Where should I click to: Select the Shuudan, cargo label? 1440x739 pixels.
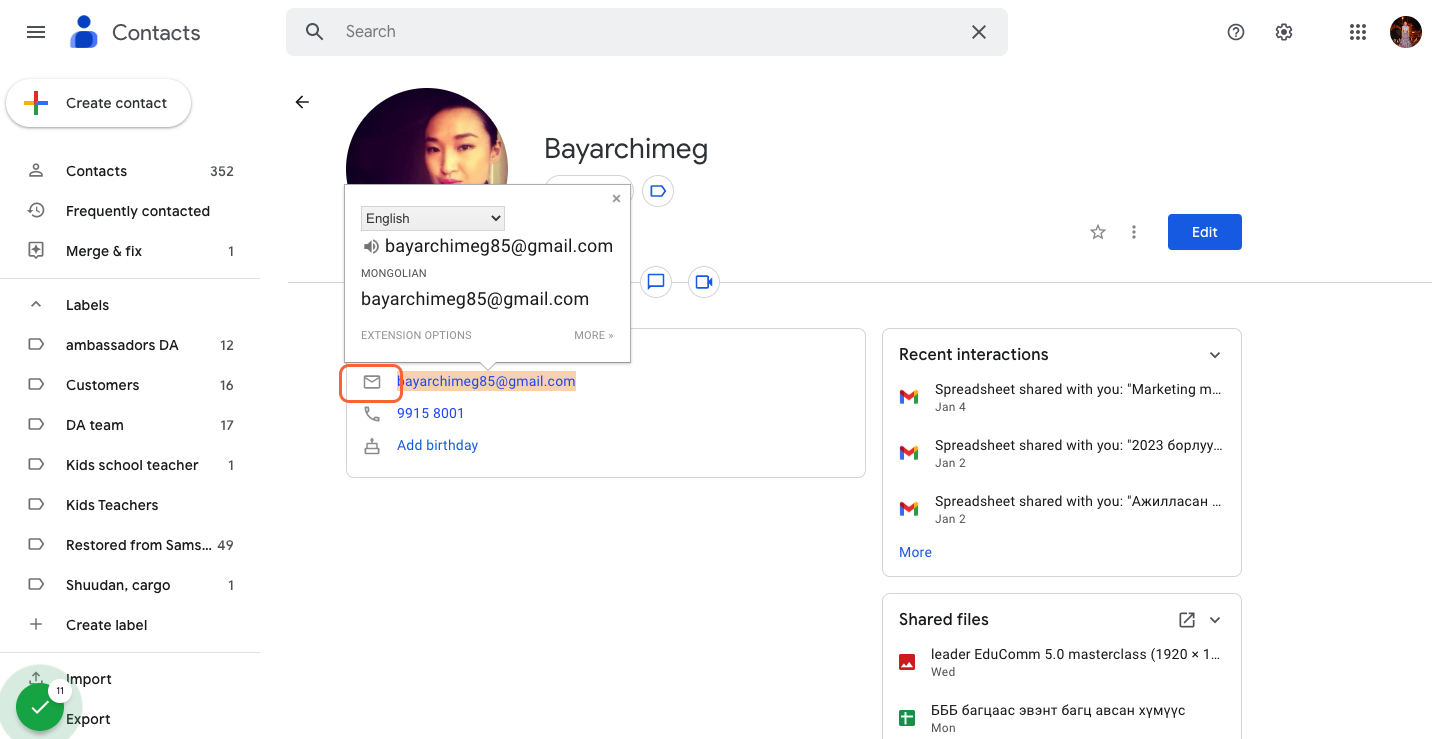click(130, 585)
